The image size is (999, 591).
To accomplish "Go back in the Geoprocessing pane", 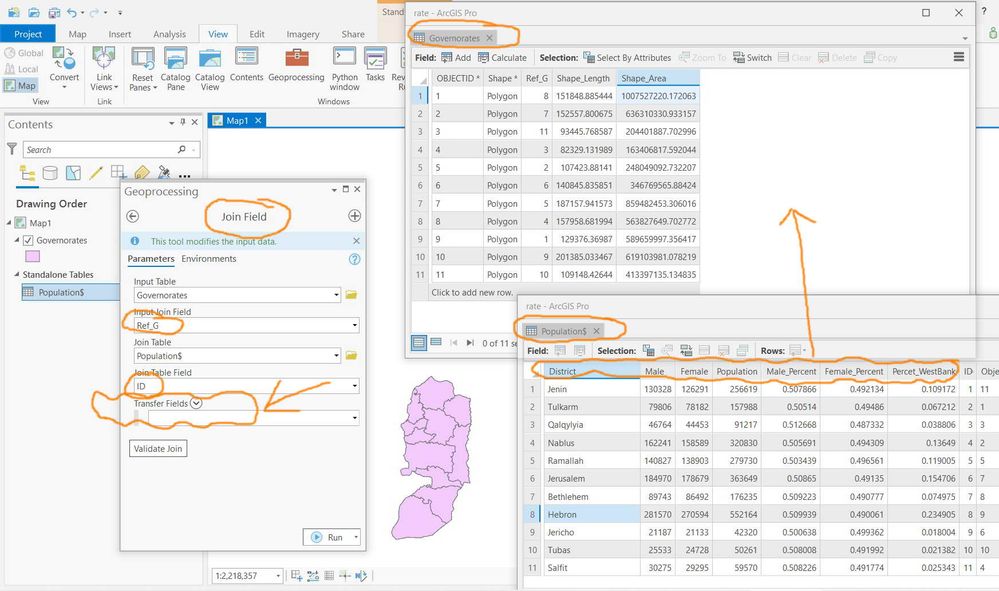I will pos(133,216).
